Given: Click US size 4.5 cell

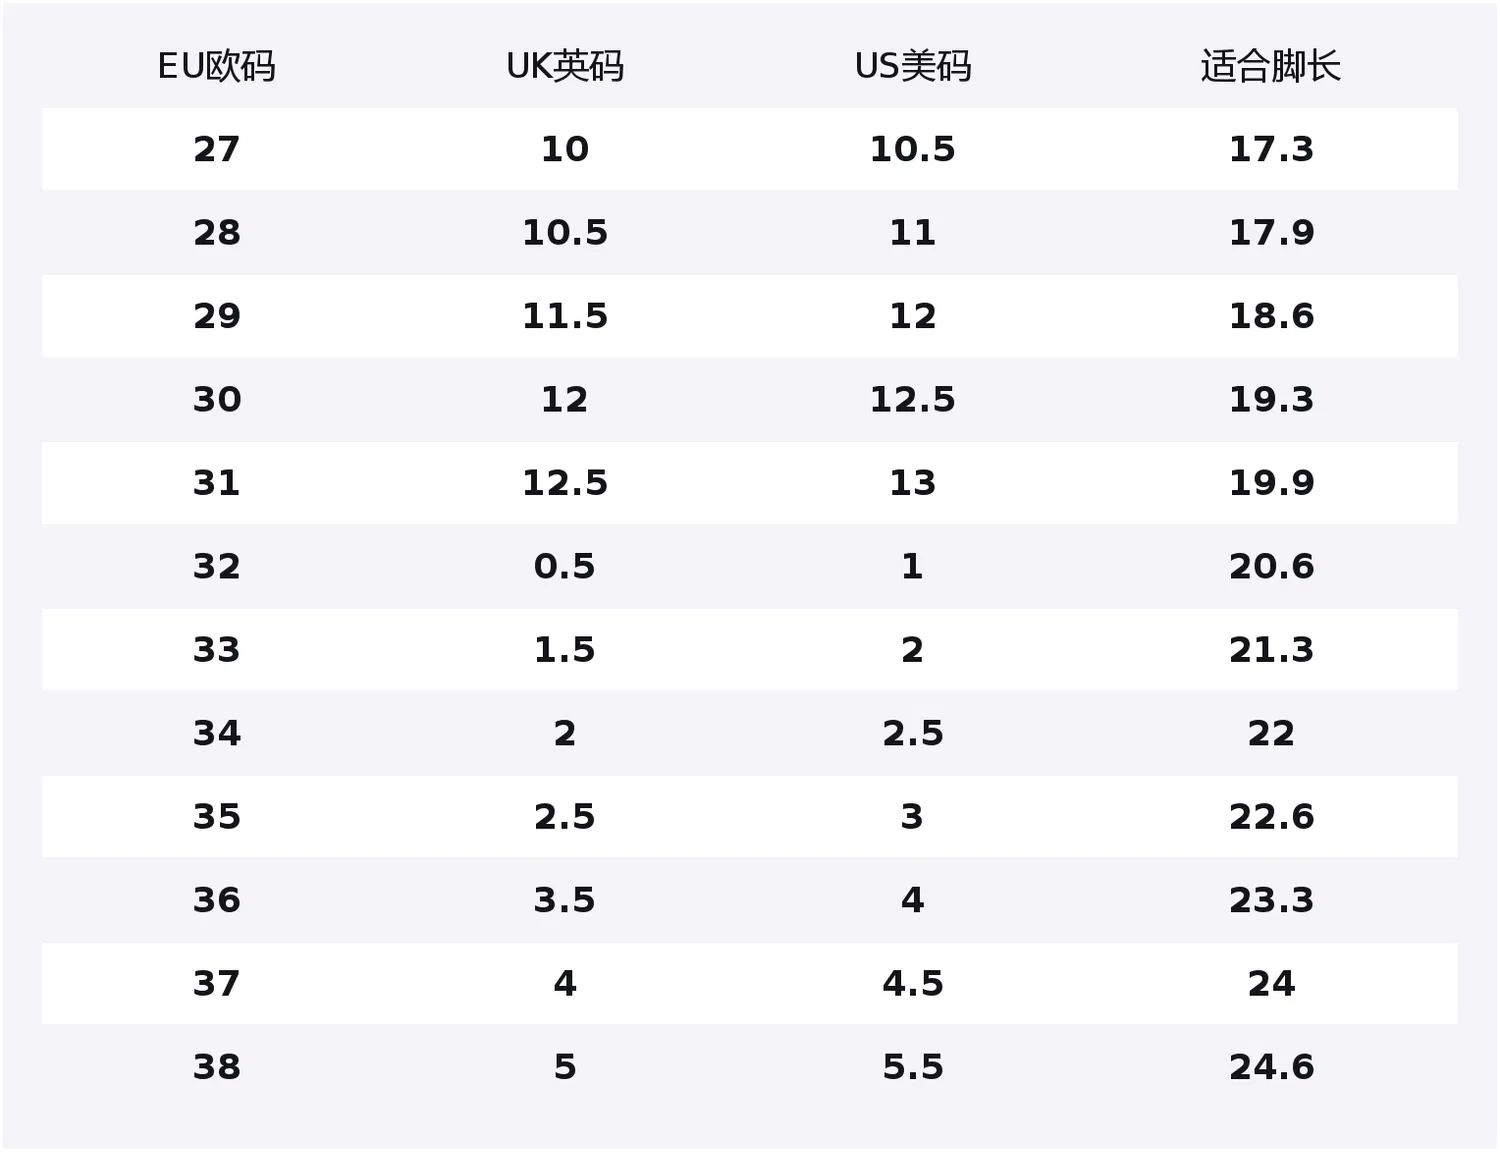Looking at the screenshot, I should click(913, 983).
